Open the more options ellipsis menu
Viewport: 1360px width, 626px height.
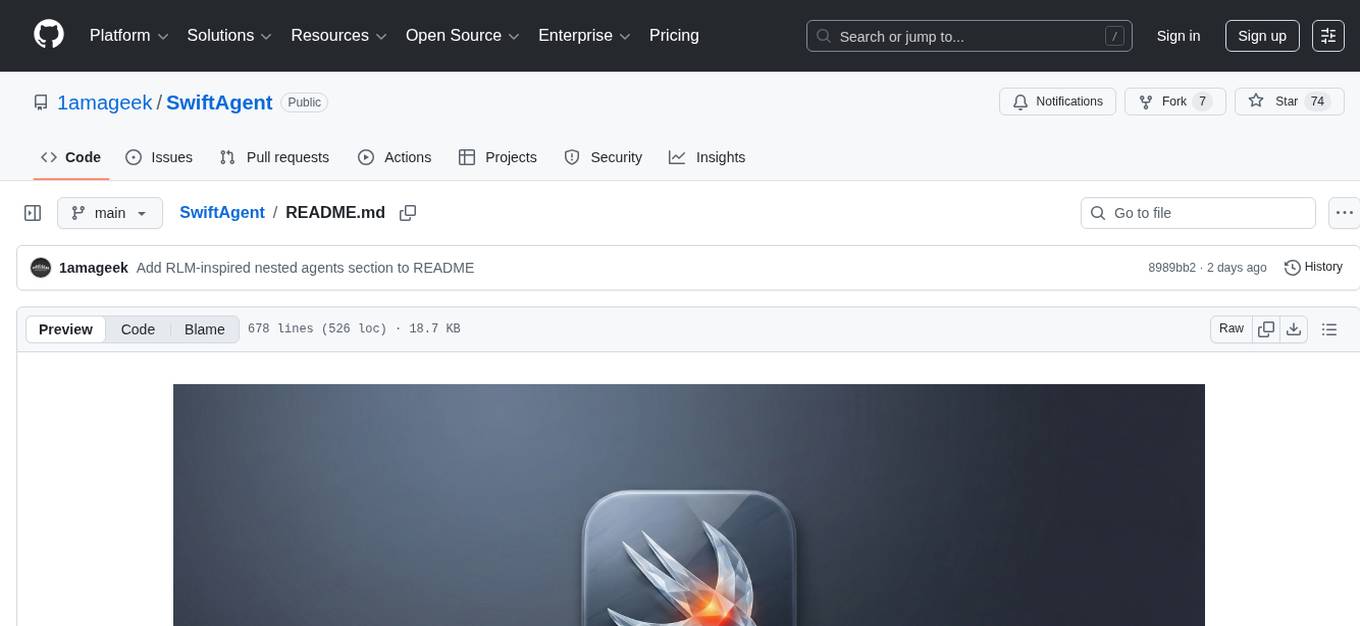pyautogui.click(x=1344, y=212)
